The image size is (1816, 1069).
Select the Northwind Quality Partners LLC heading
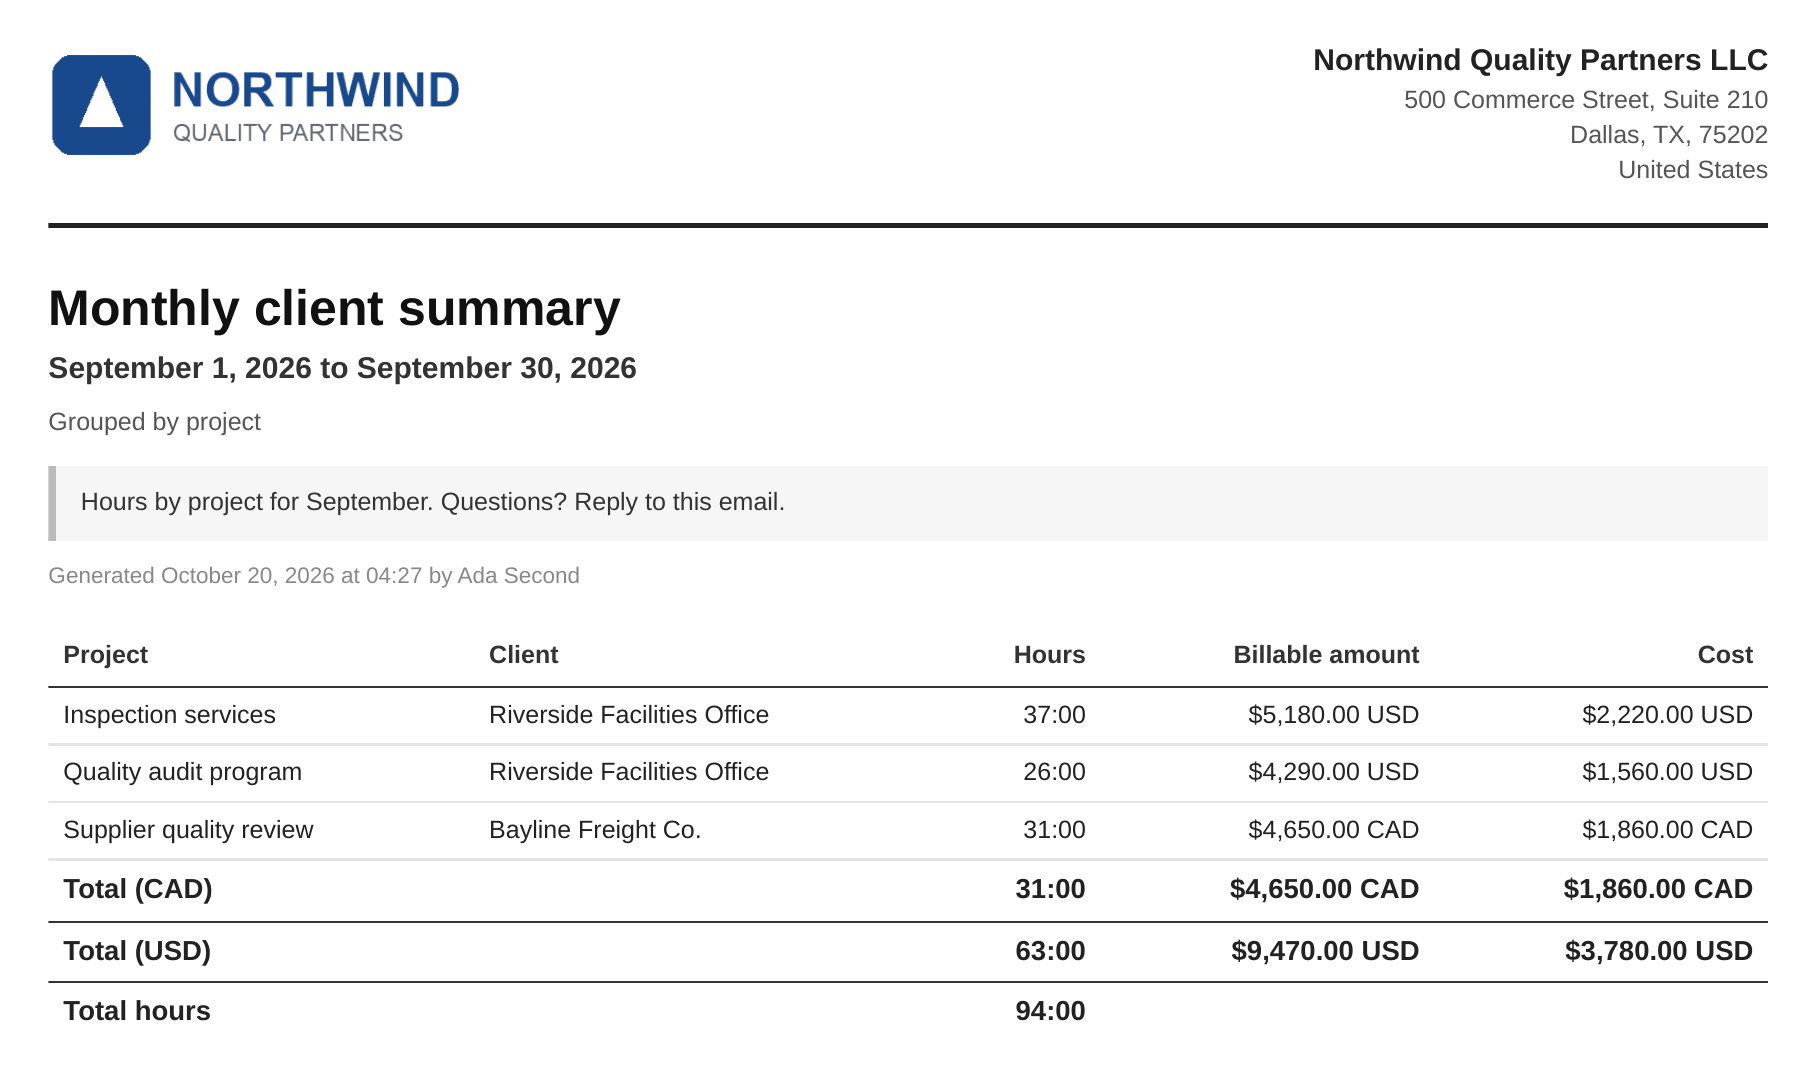point(1540,60)
